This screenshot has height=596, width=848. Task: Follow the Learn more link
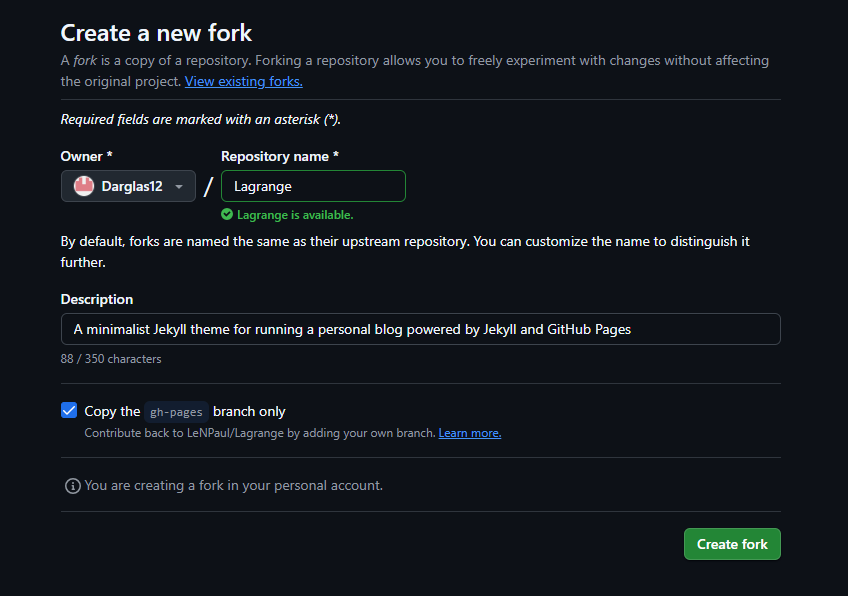click(469, 433)
